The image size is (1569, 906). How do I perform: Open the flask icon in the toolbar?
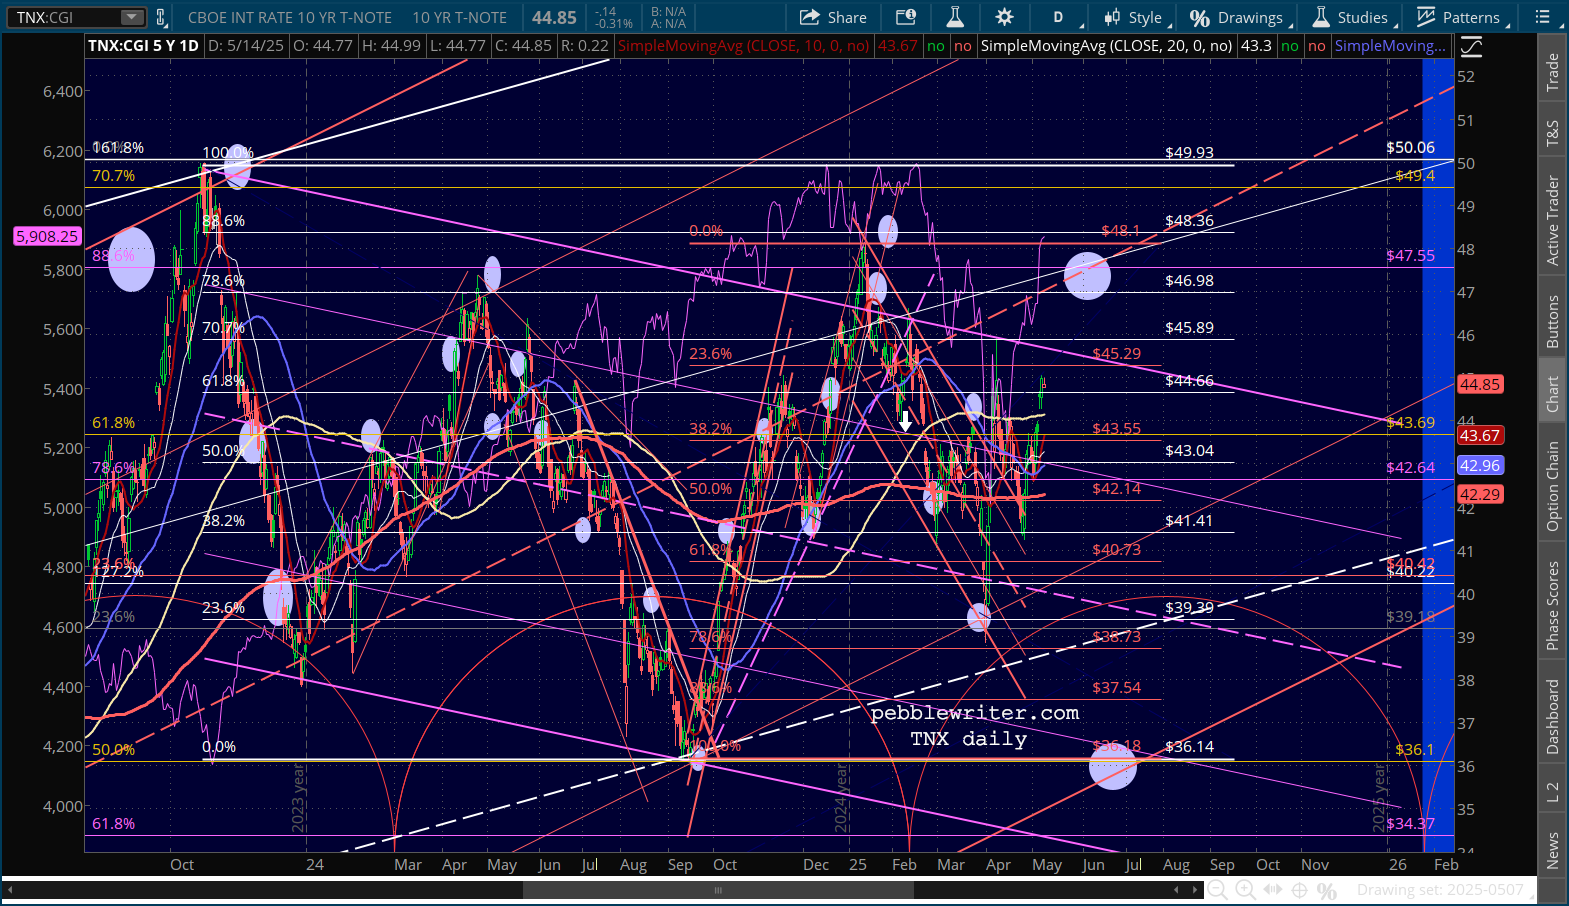(955, 17)
